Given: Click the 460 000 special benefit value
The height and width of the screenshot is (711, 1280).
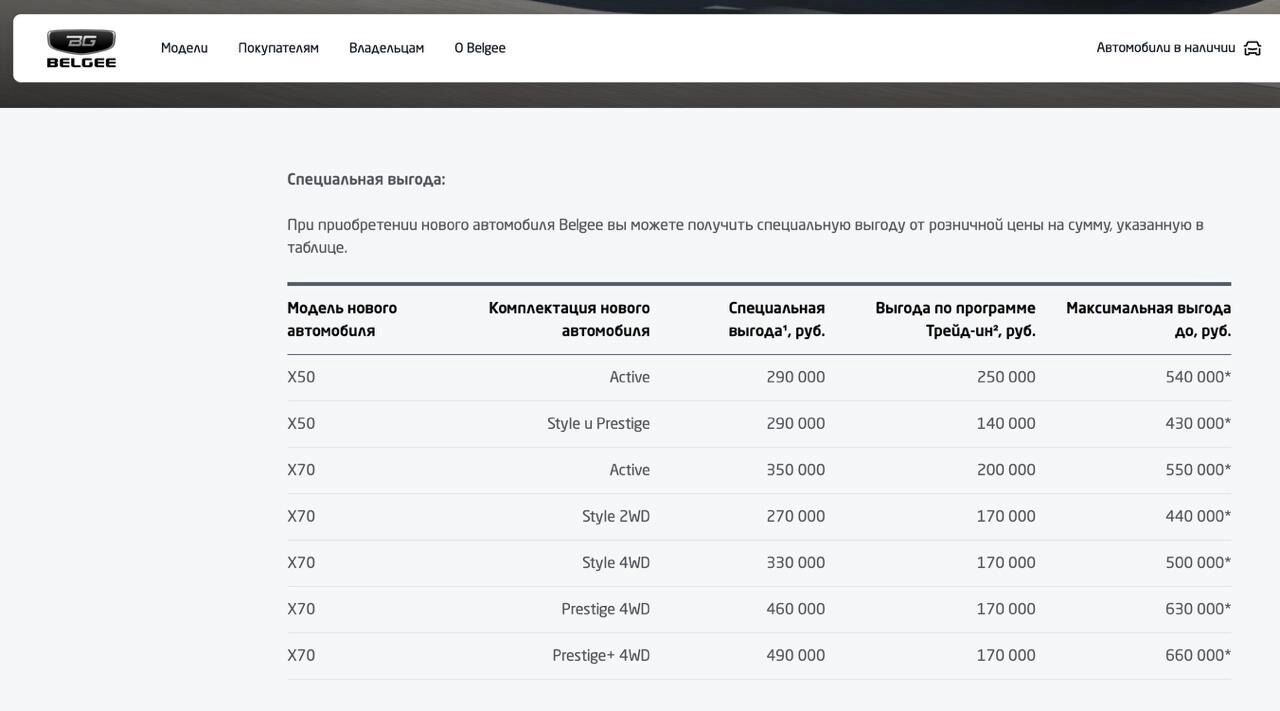Looking at the screenshot, I should tap(796, 609).
